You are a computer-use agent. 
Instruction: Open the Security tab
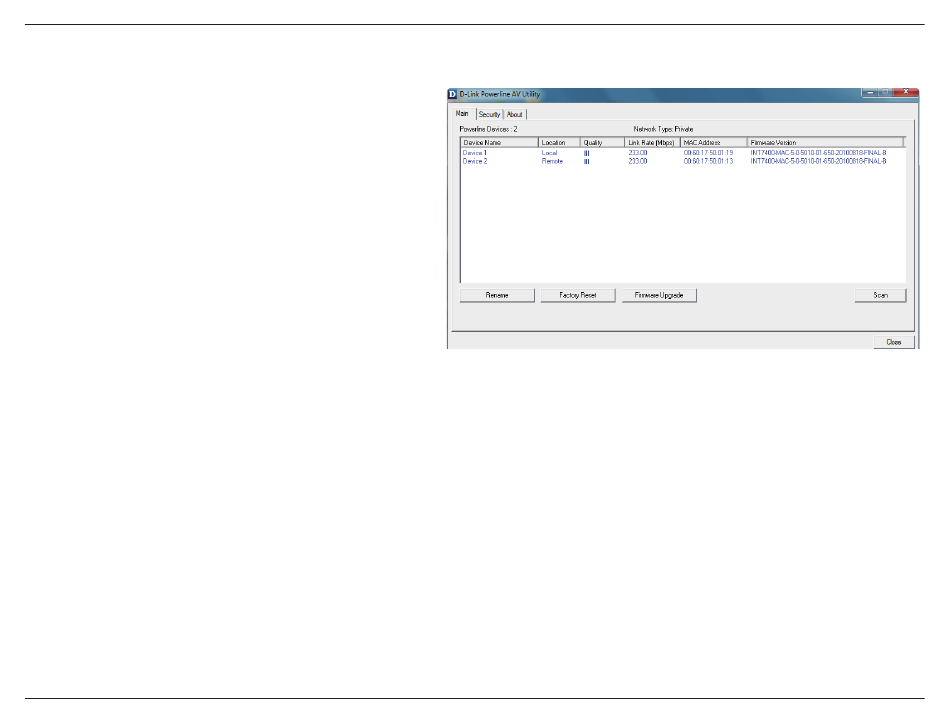click(x=490, y=114)
